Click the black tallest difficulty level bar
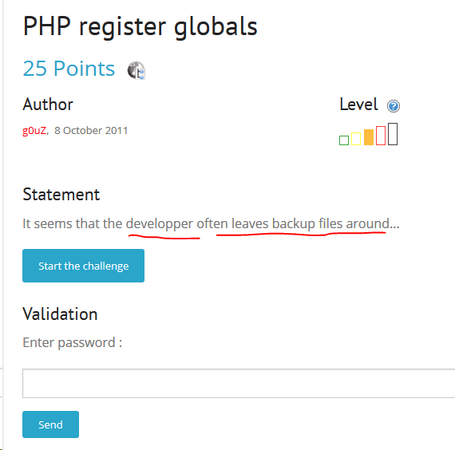 393,134
